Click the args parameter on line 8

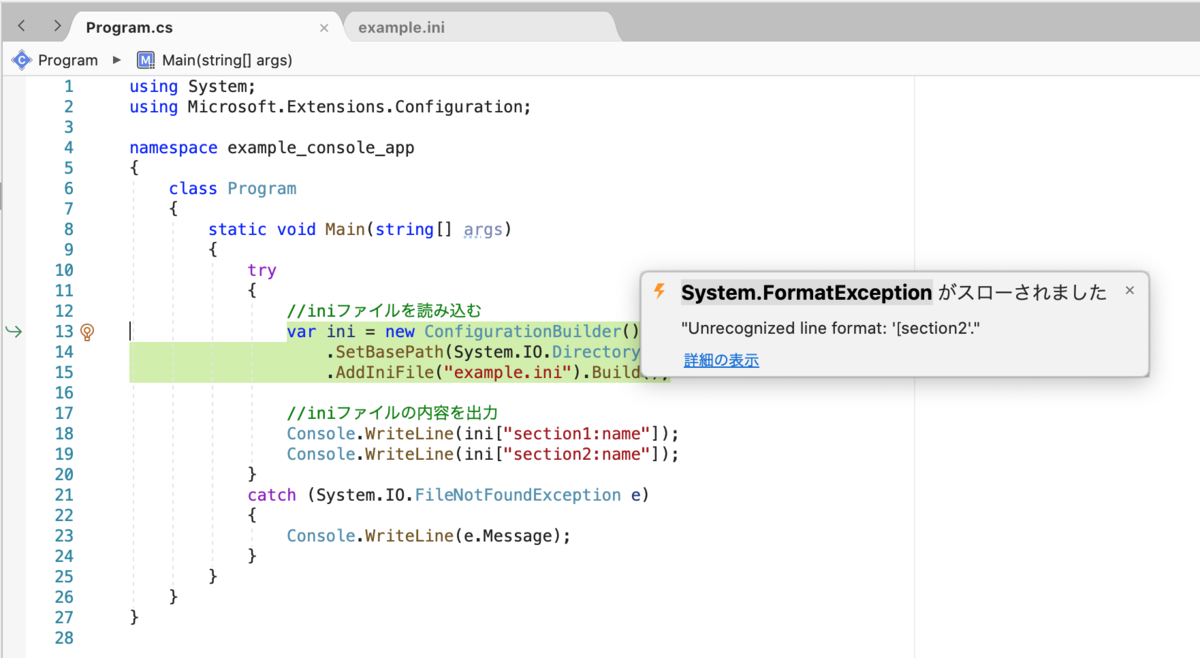[x=484, y=229]
